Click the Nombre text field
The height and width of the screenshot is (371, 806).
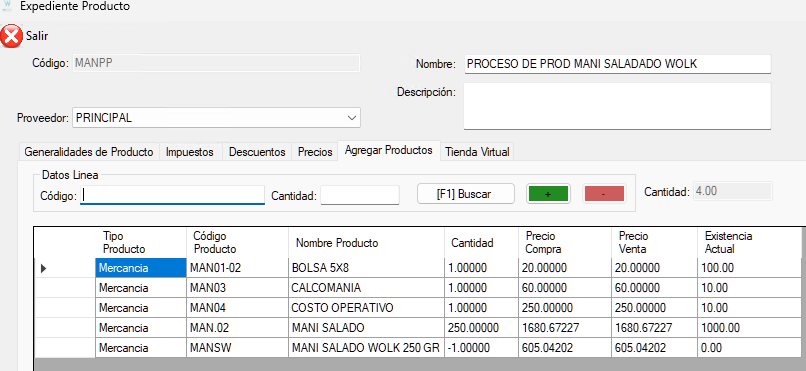(x=618, y=64)
